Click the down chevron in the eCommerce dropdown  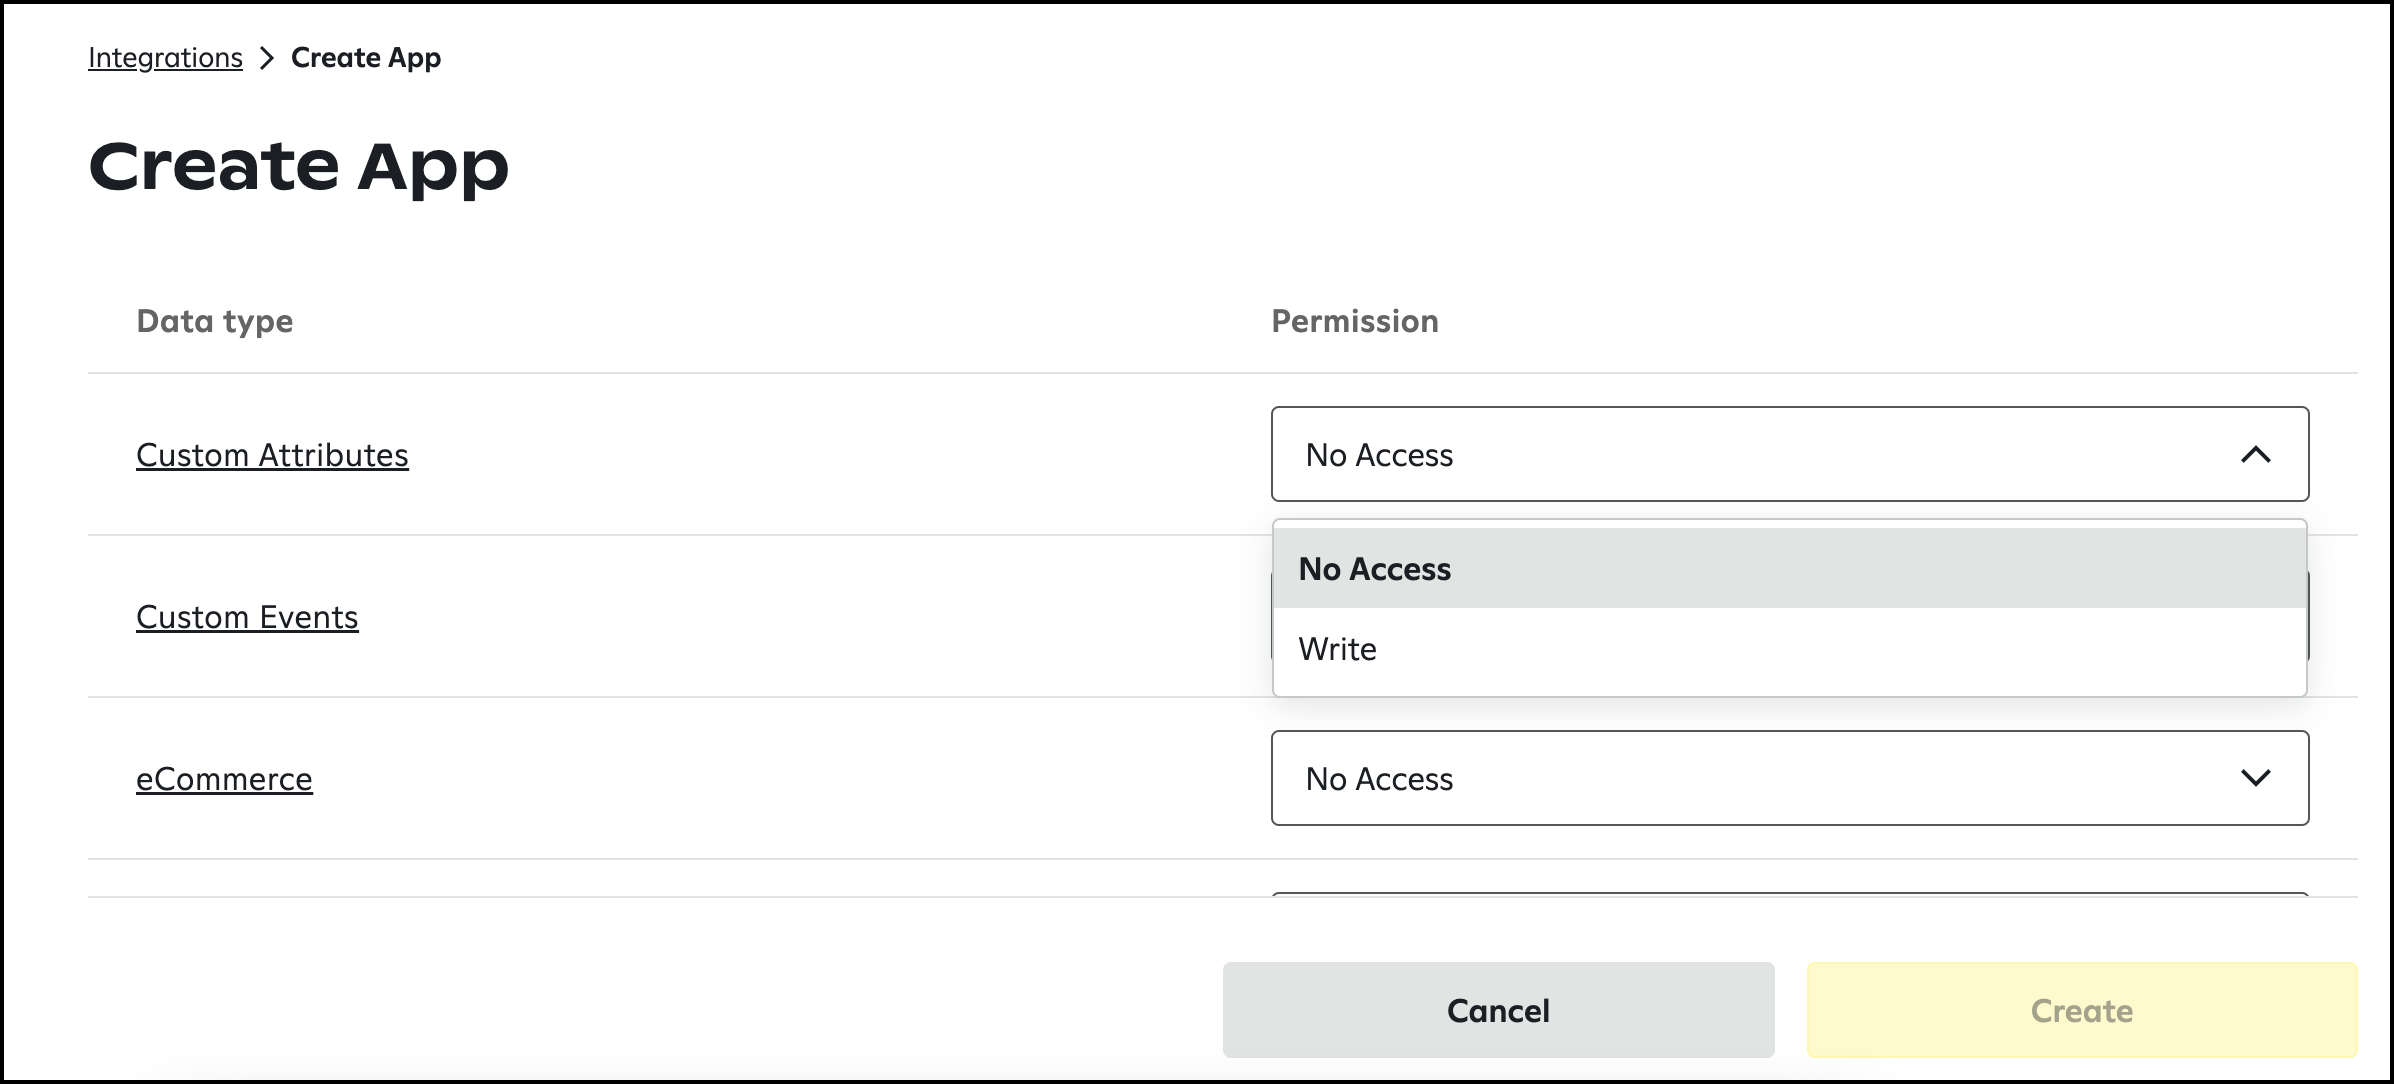pyautogui.click(x=2255, y=778)
